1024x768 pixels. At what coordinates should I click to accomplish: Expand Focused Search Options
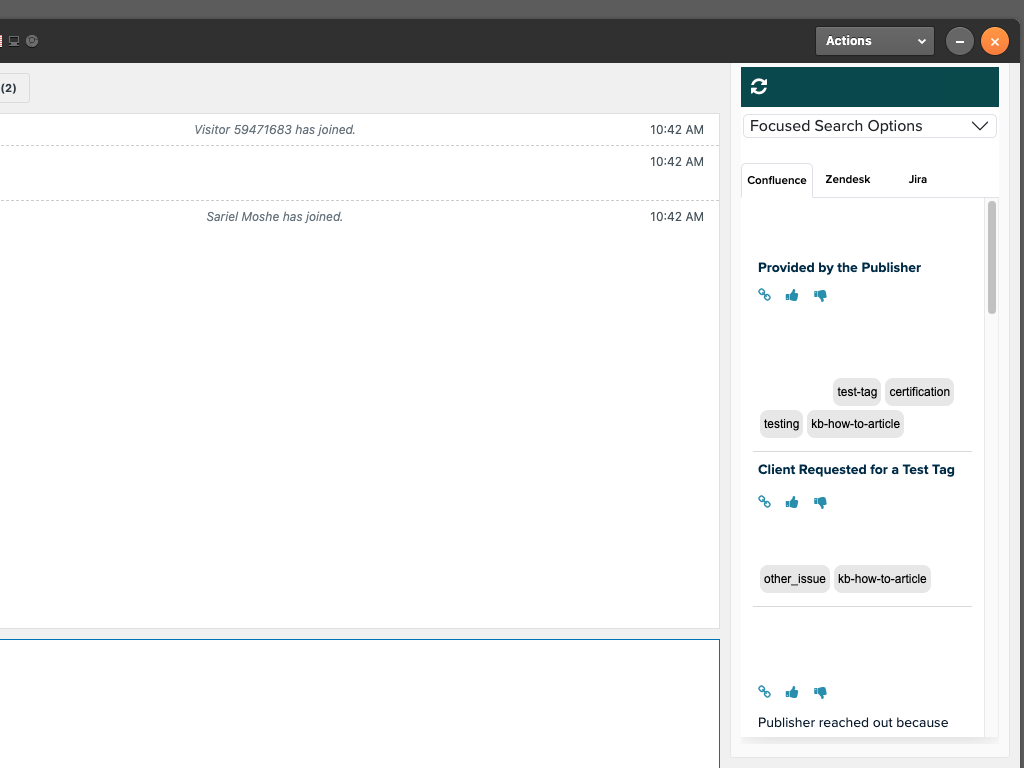tap(869, 126)
